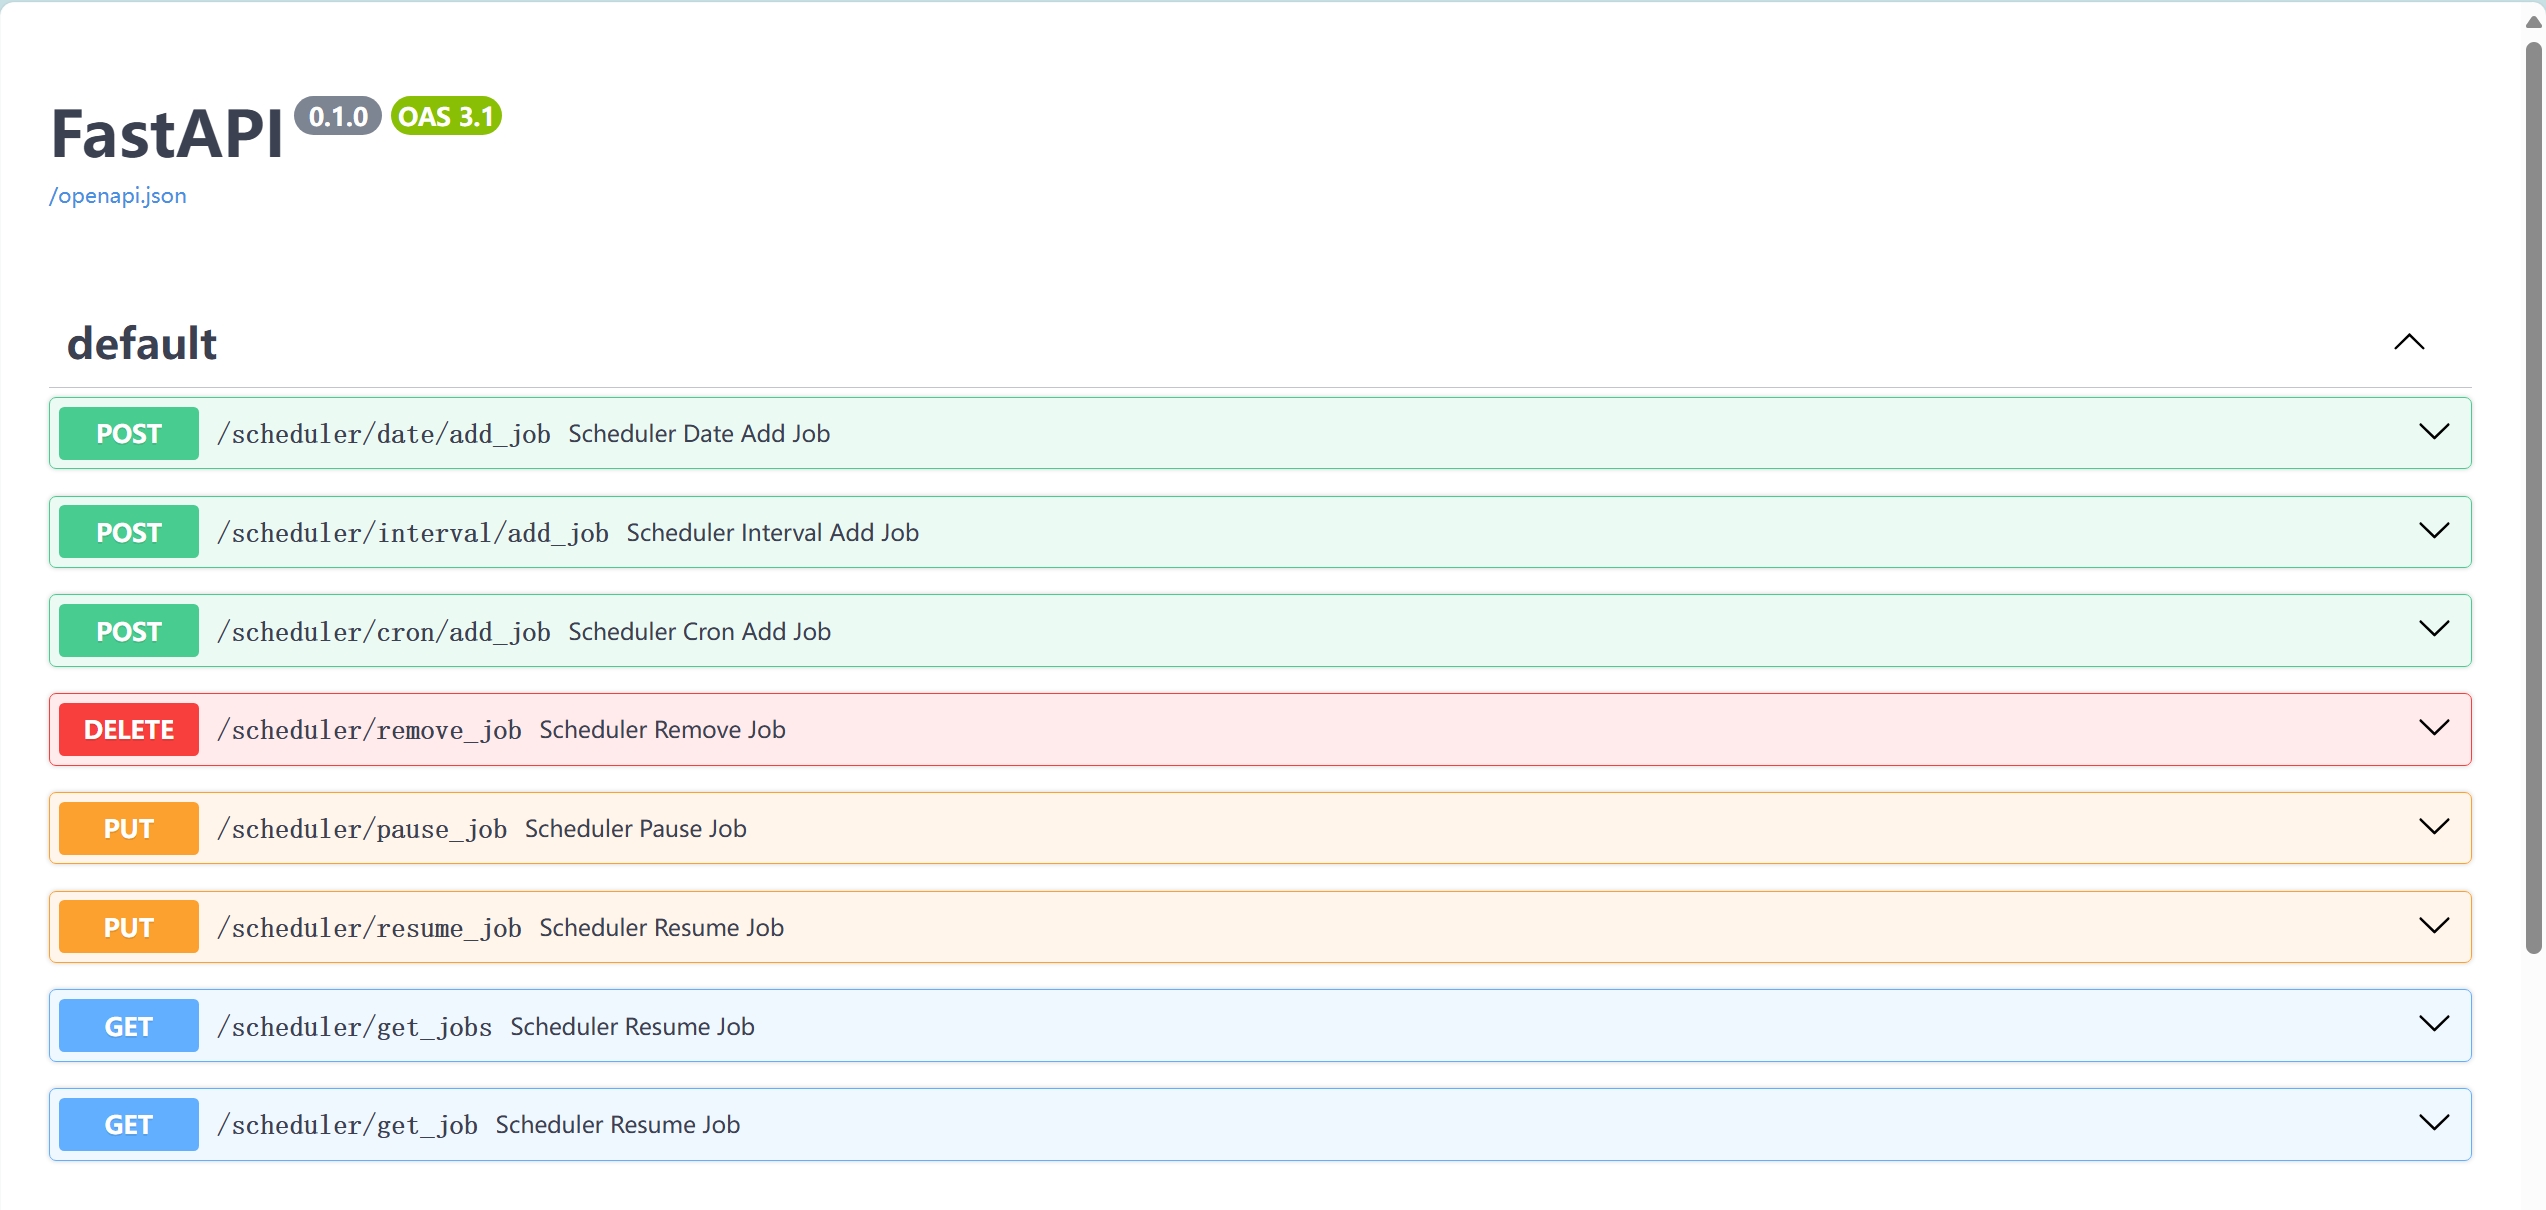2546x1210 pixels.
Task: Expand the get_jobs endpoint arrow
Action: [x=2433, y=1024]
